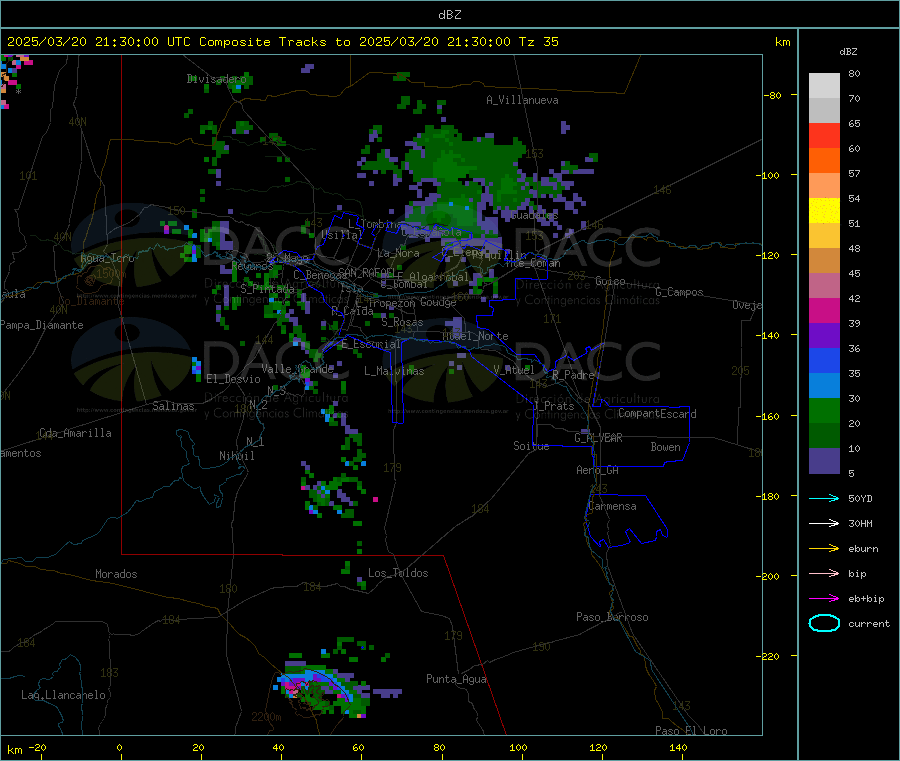The image size is (900, 761).
Task: Click the Punta_Agua map label
Action: pyautogui.click(x=456, y=679)
